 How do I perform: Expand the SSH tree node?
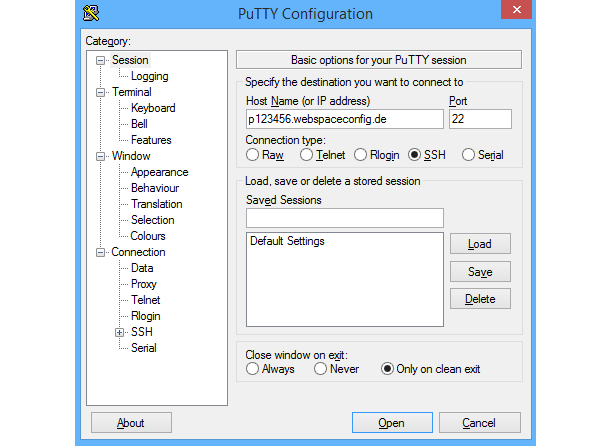coord(119,332)
